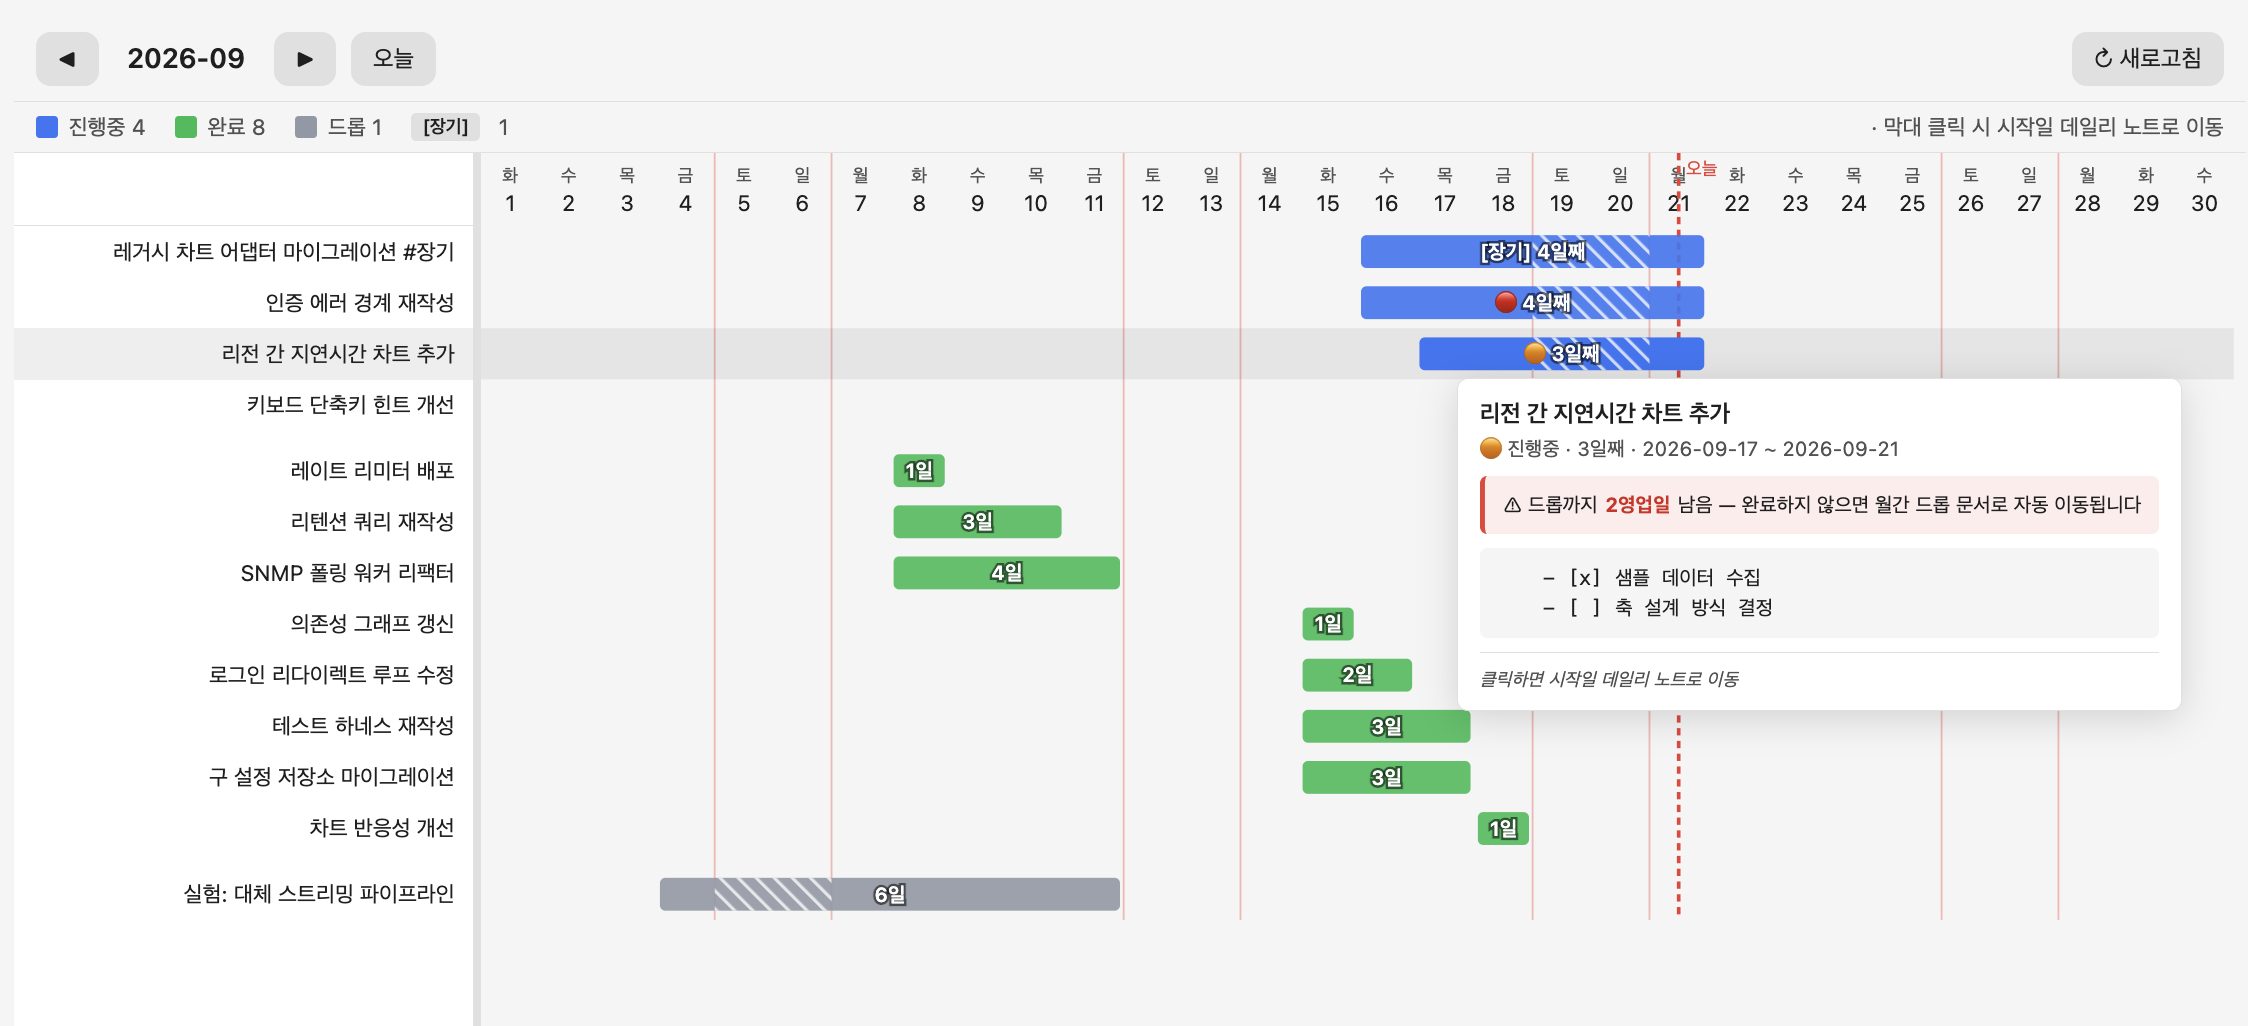
Task: Select row 레거시 차트 어댑터 마이그레이션 #장기
Action: [x=284, y=252]
